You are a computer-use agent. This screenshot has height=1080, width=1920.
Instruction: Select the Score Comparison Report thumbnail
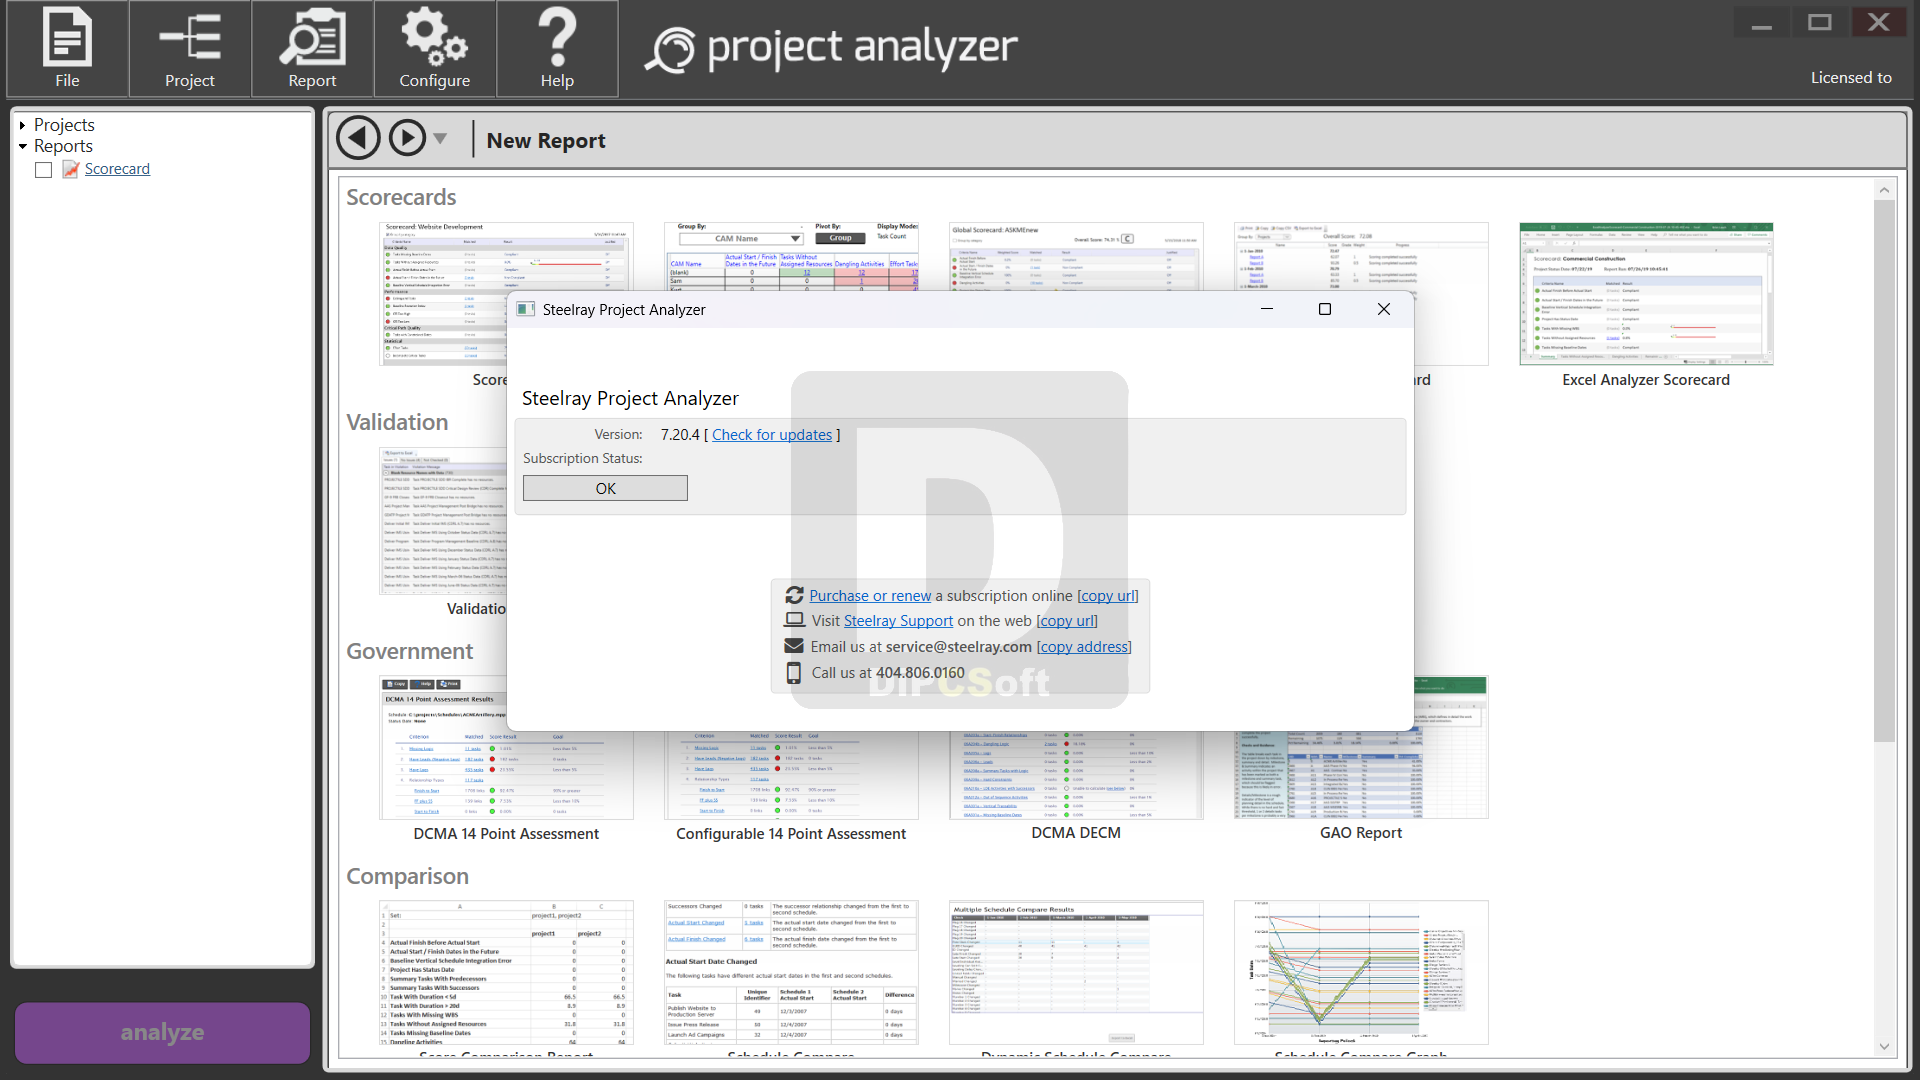coord(506,973)
